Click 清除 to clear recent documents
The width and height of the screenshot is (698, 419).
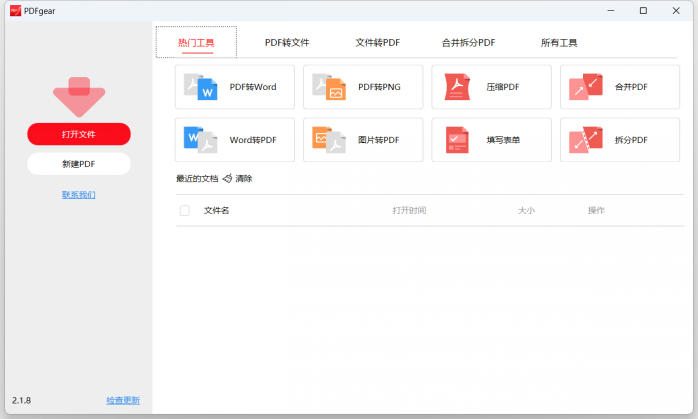point(244,179)
